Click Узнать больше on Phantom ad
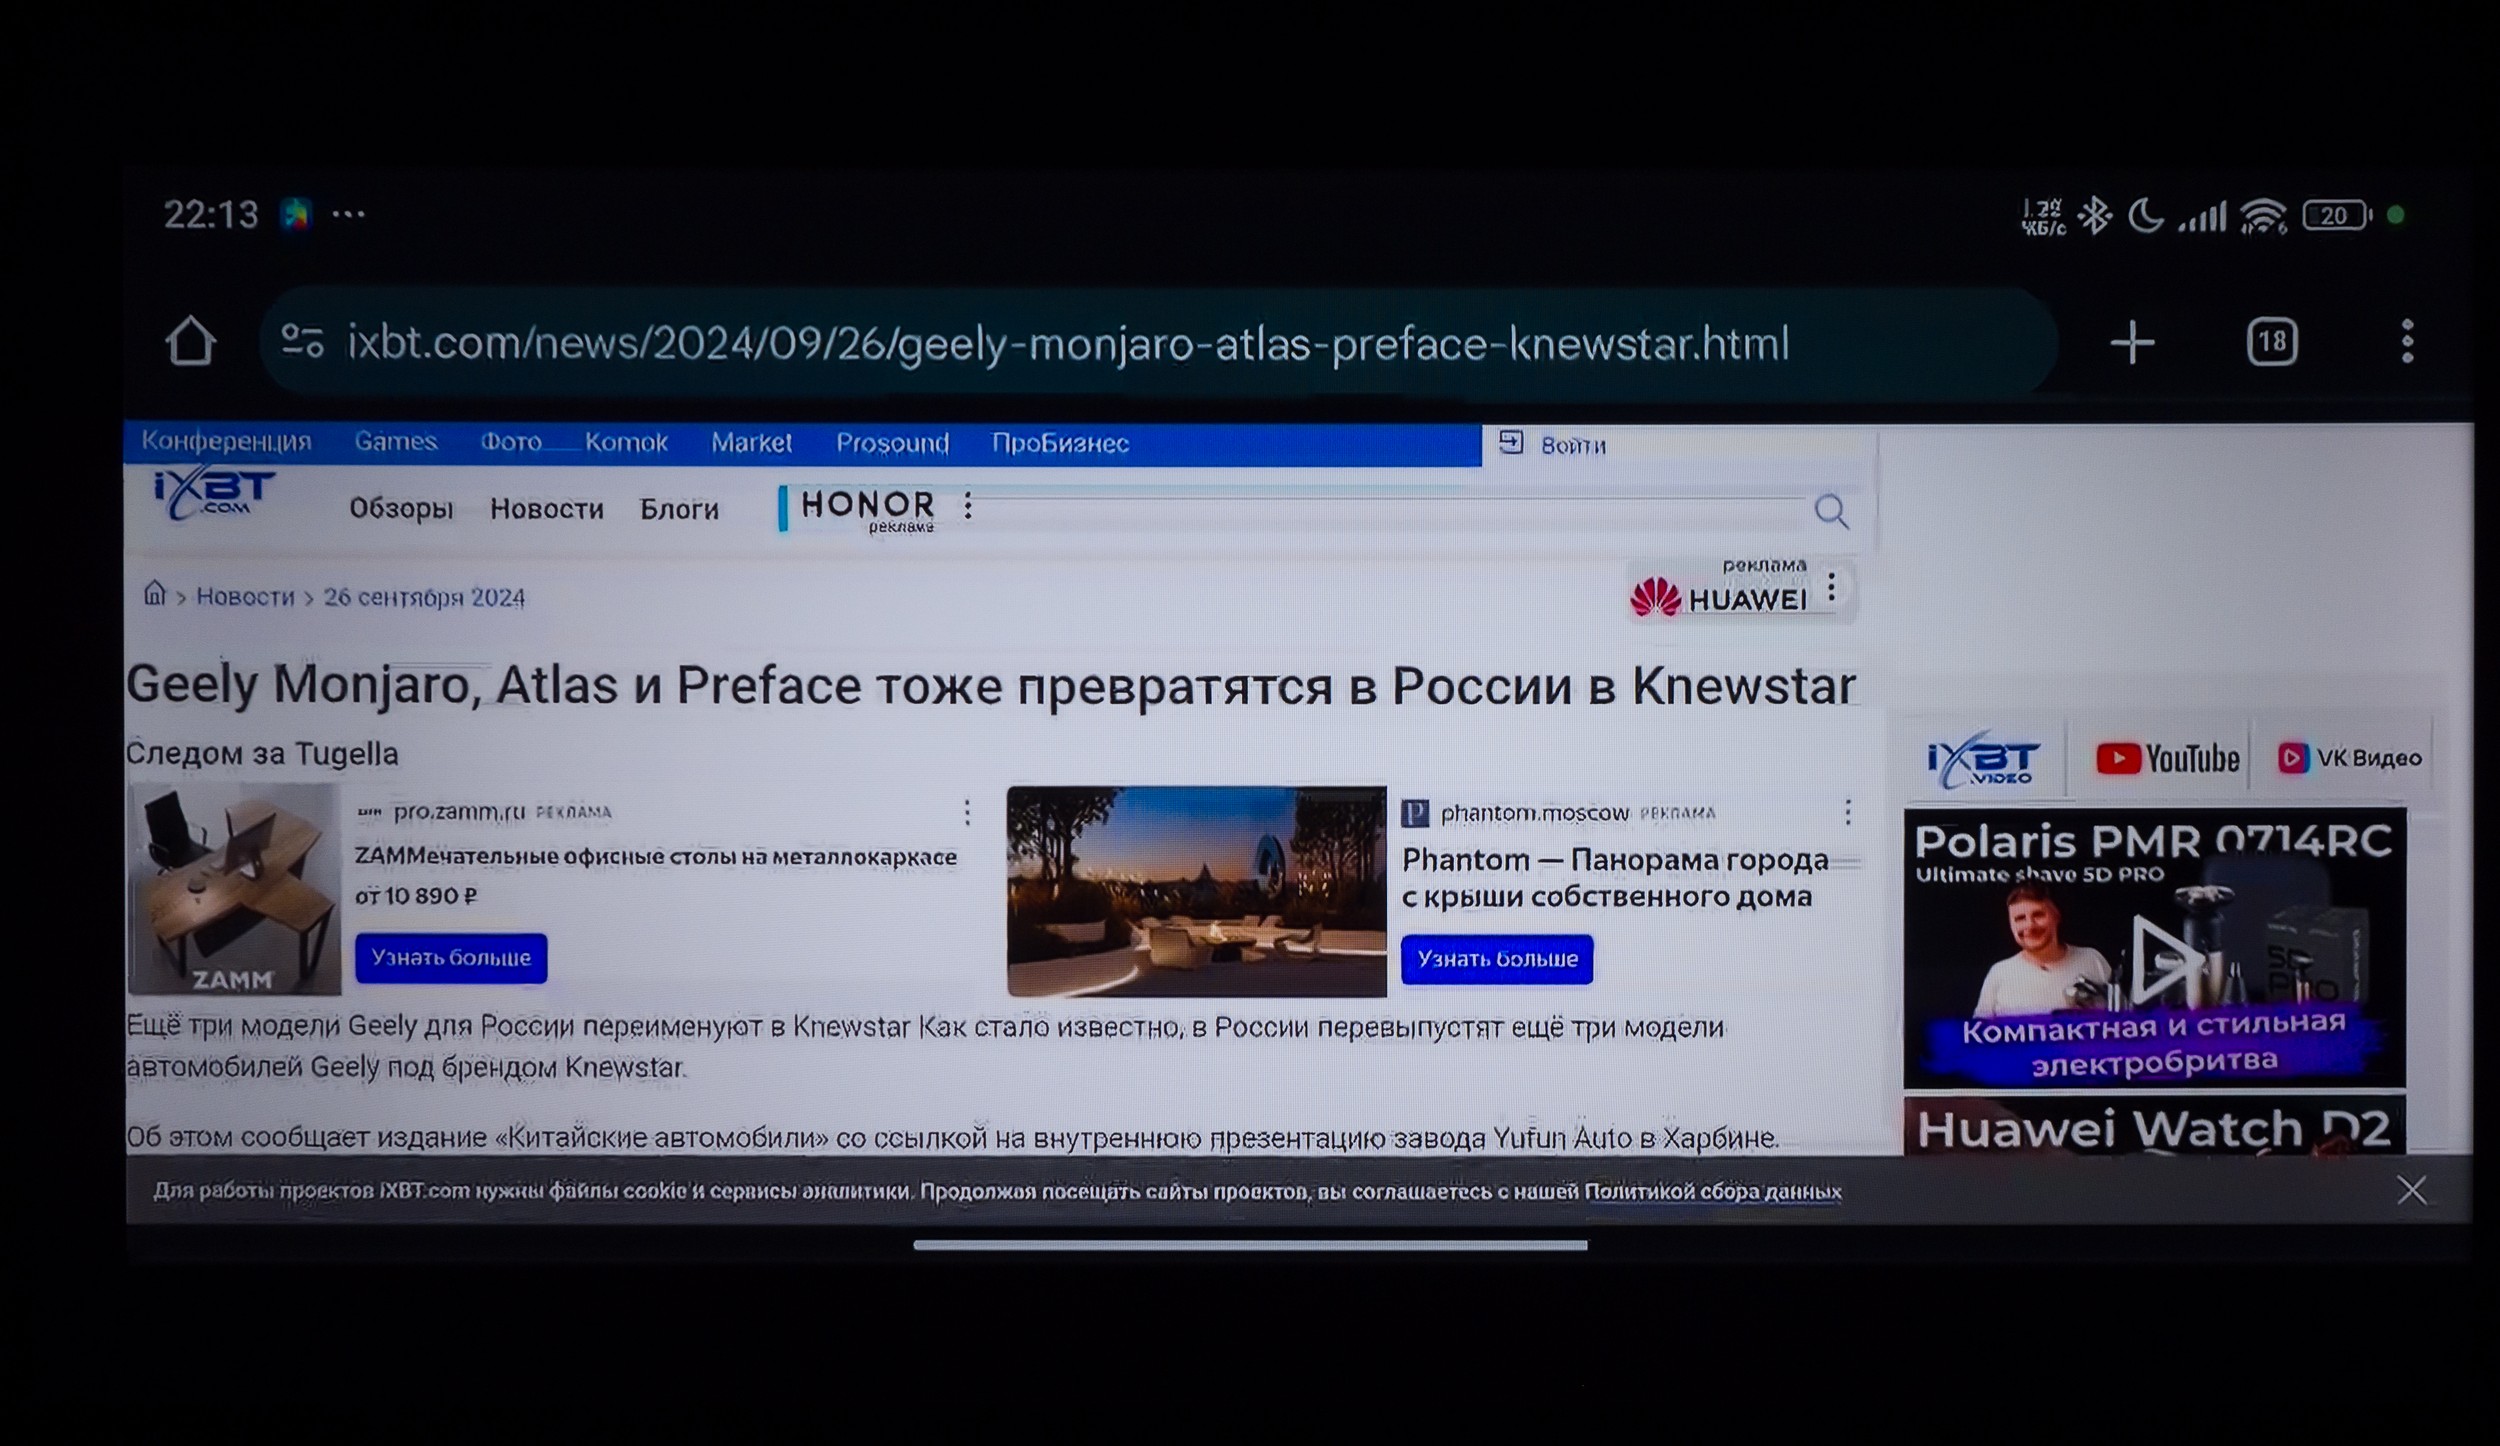Image resolution: width=2500 pixels, height=1446 pixels. coord(1496,959)
